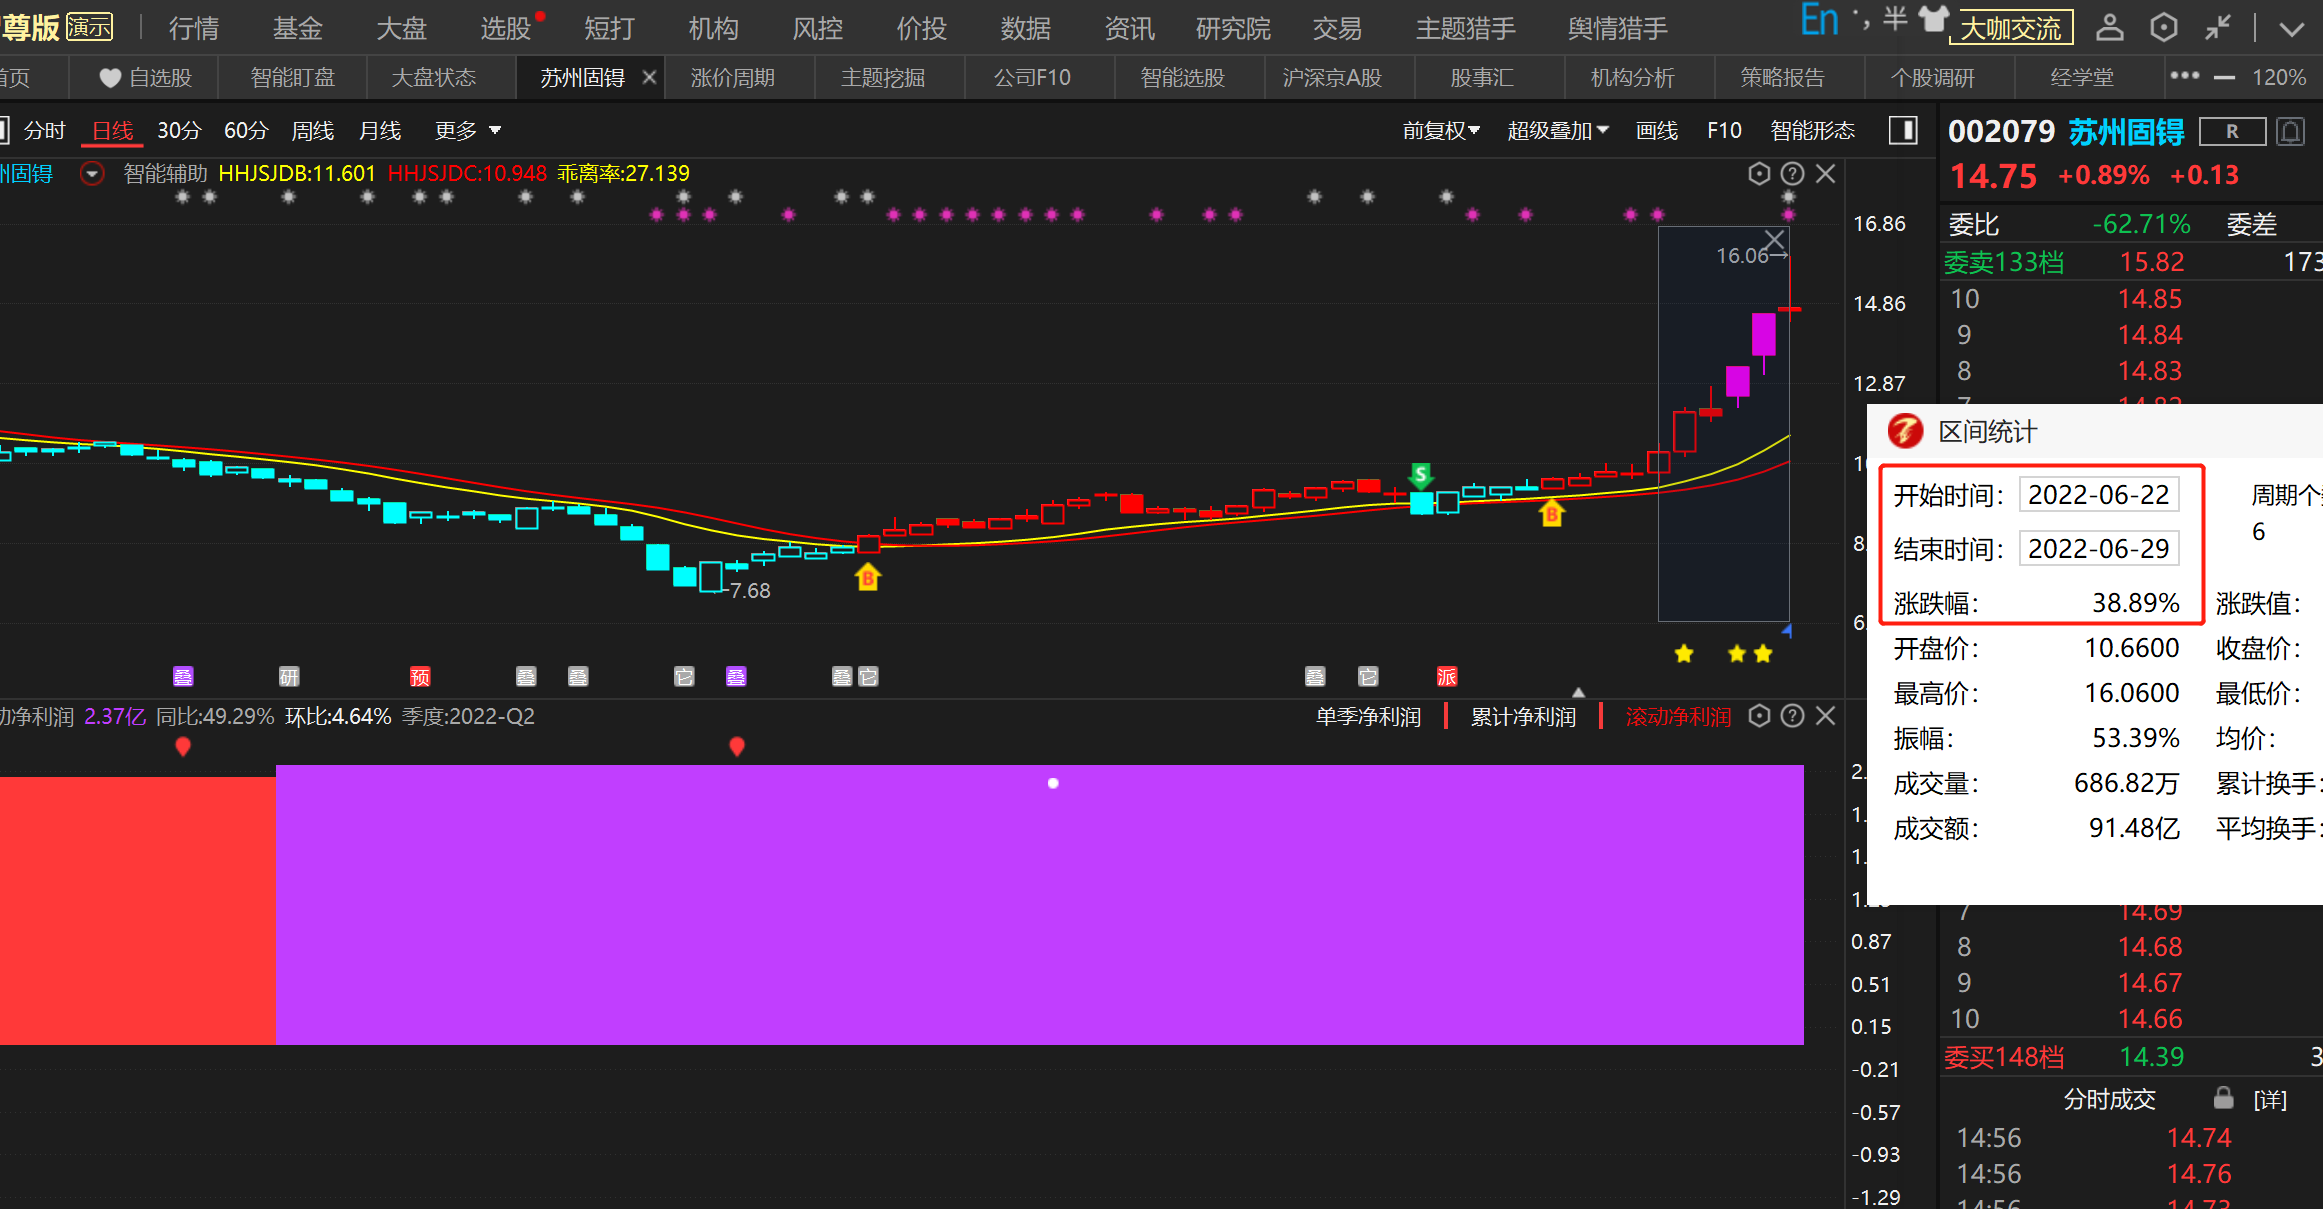Click the 大咖交流 button
The width and height of the screenshot is (2323, 1209).
(2010, 28)
